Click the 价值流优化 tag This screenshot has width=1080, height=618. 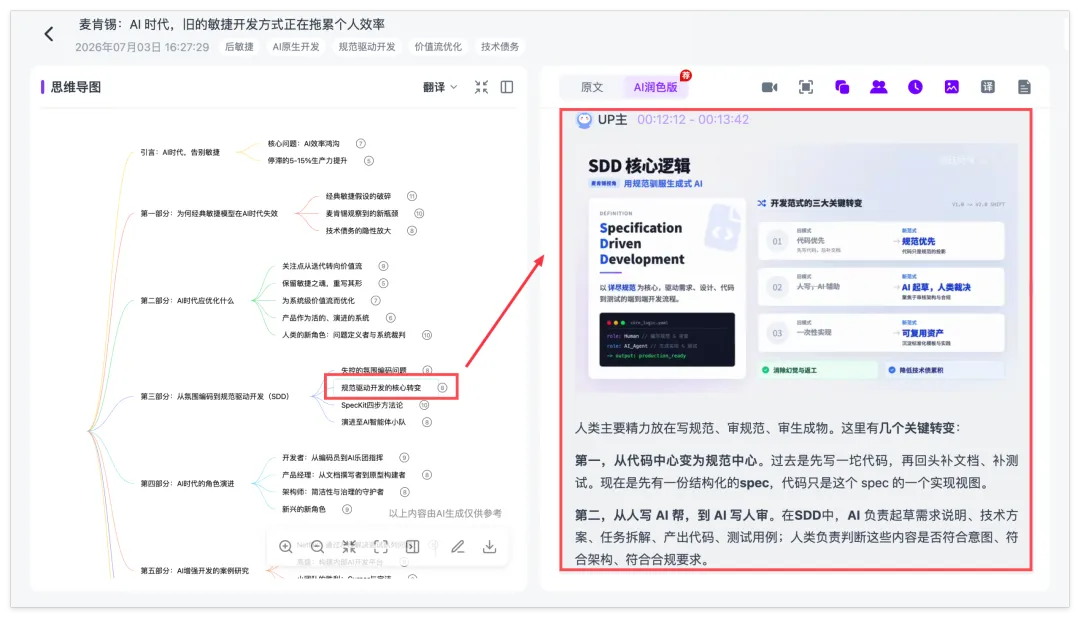[438, 47]
